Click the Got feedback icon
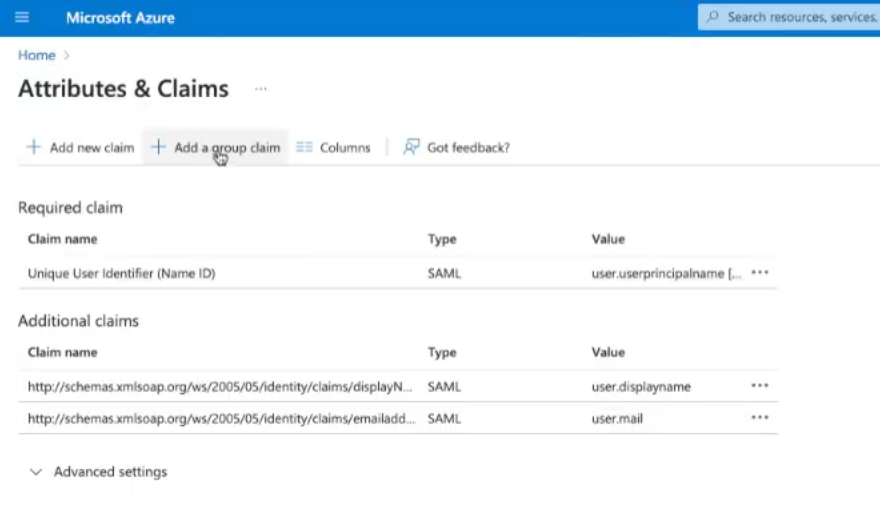 pos(411,147)
